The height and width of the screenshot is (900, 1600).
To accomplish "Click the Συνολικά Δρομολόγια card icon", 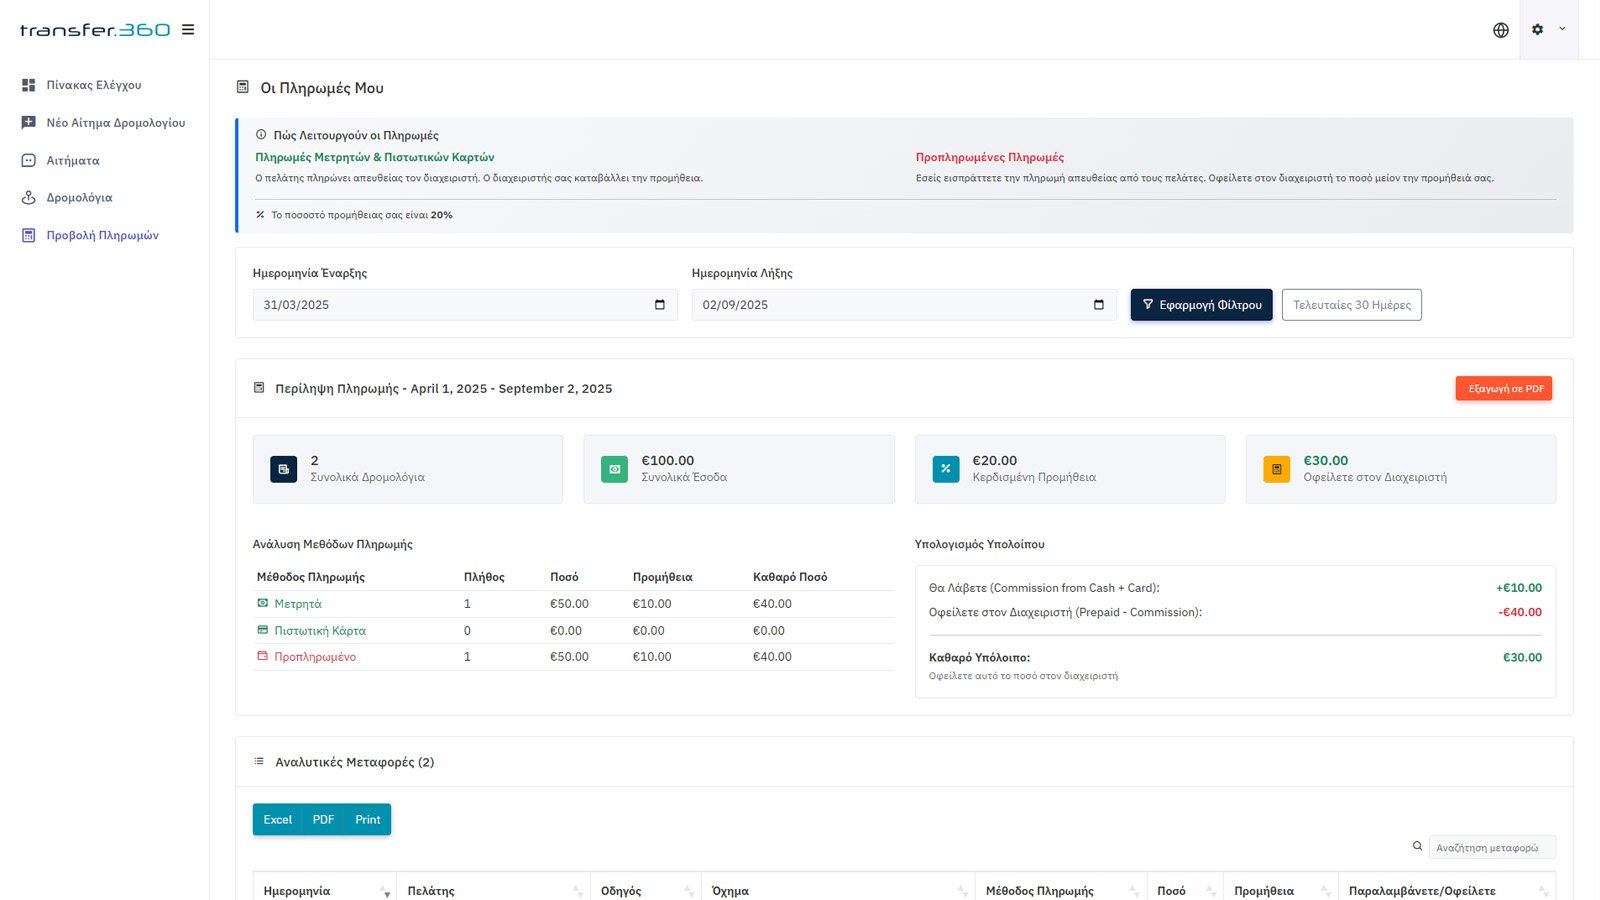I will click(284, 469).
